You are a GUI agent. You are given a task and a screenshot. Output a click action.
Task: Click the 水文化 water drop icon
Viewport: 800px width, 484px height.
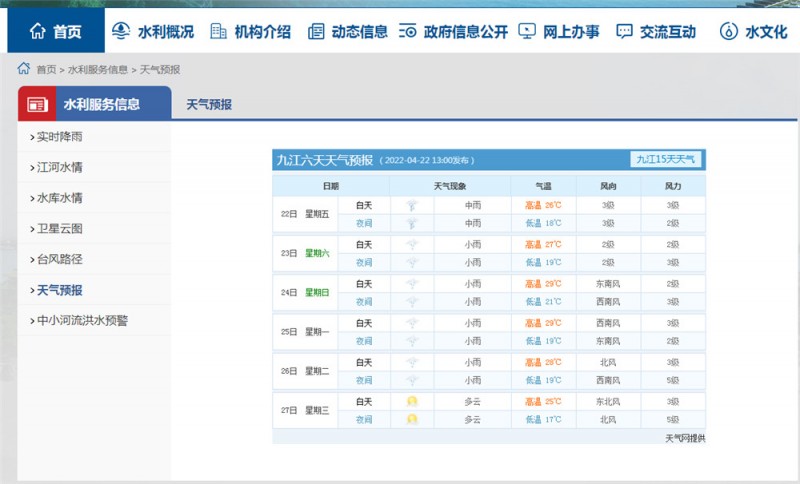pos(729,31)
